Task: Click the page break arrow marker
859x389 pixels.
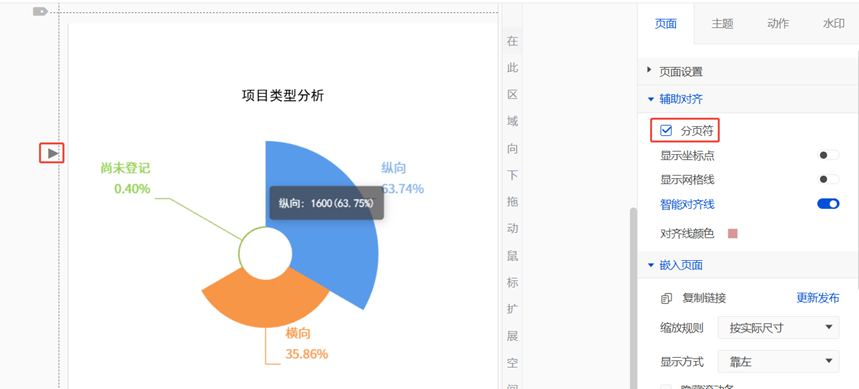Action: [53, 153]
